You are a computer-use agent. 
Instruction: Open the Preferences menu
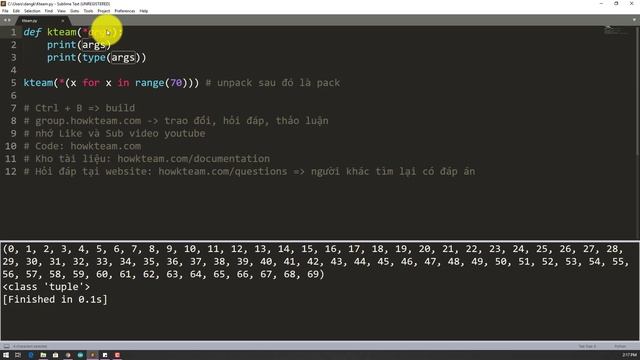[x=124, y=11]
